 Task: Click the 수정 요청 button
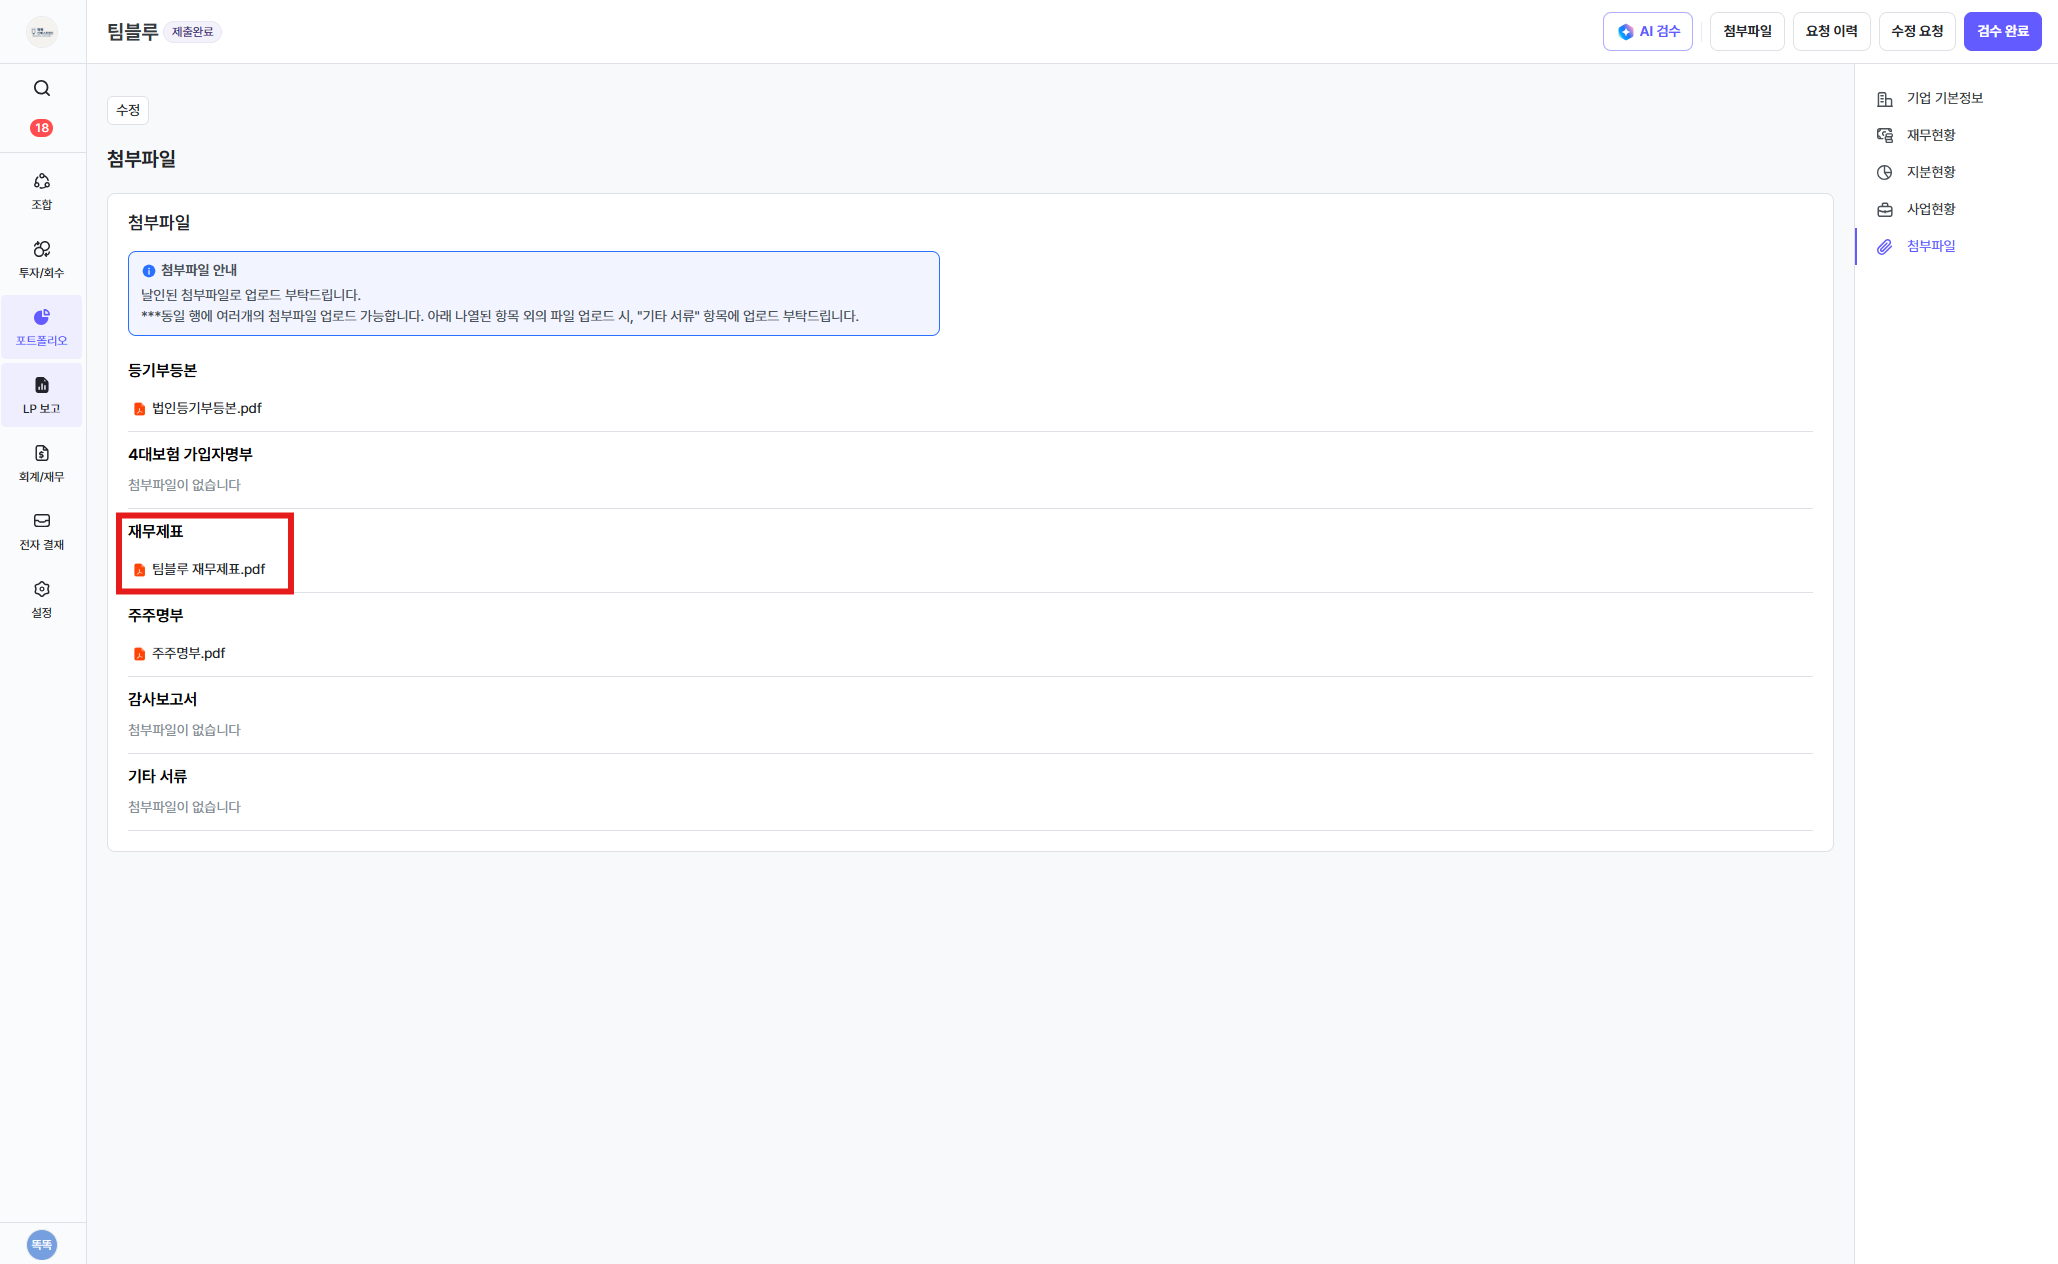pos(1916,32)
